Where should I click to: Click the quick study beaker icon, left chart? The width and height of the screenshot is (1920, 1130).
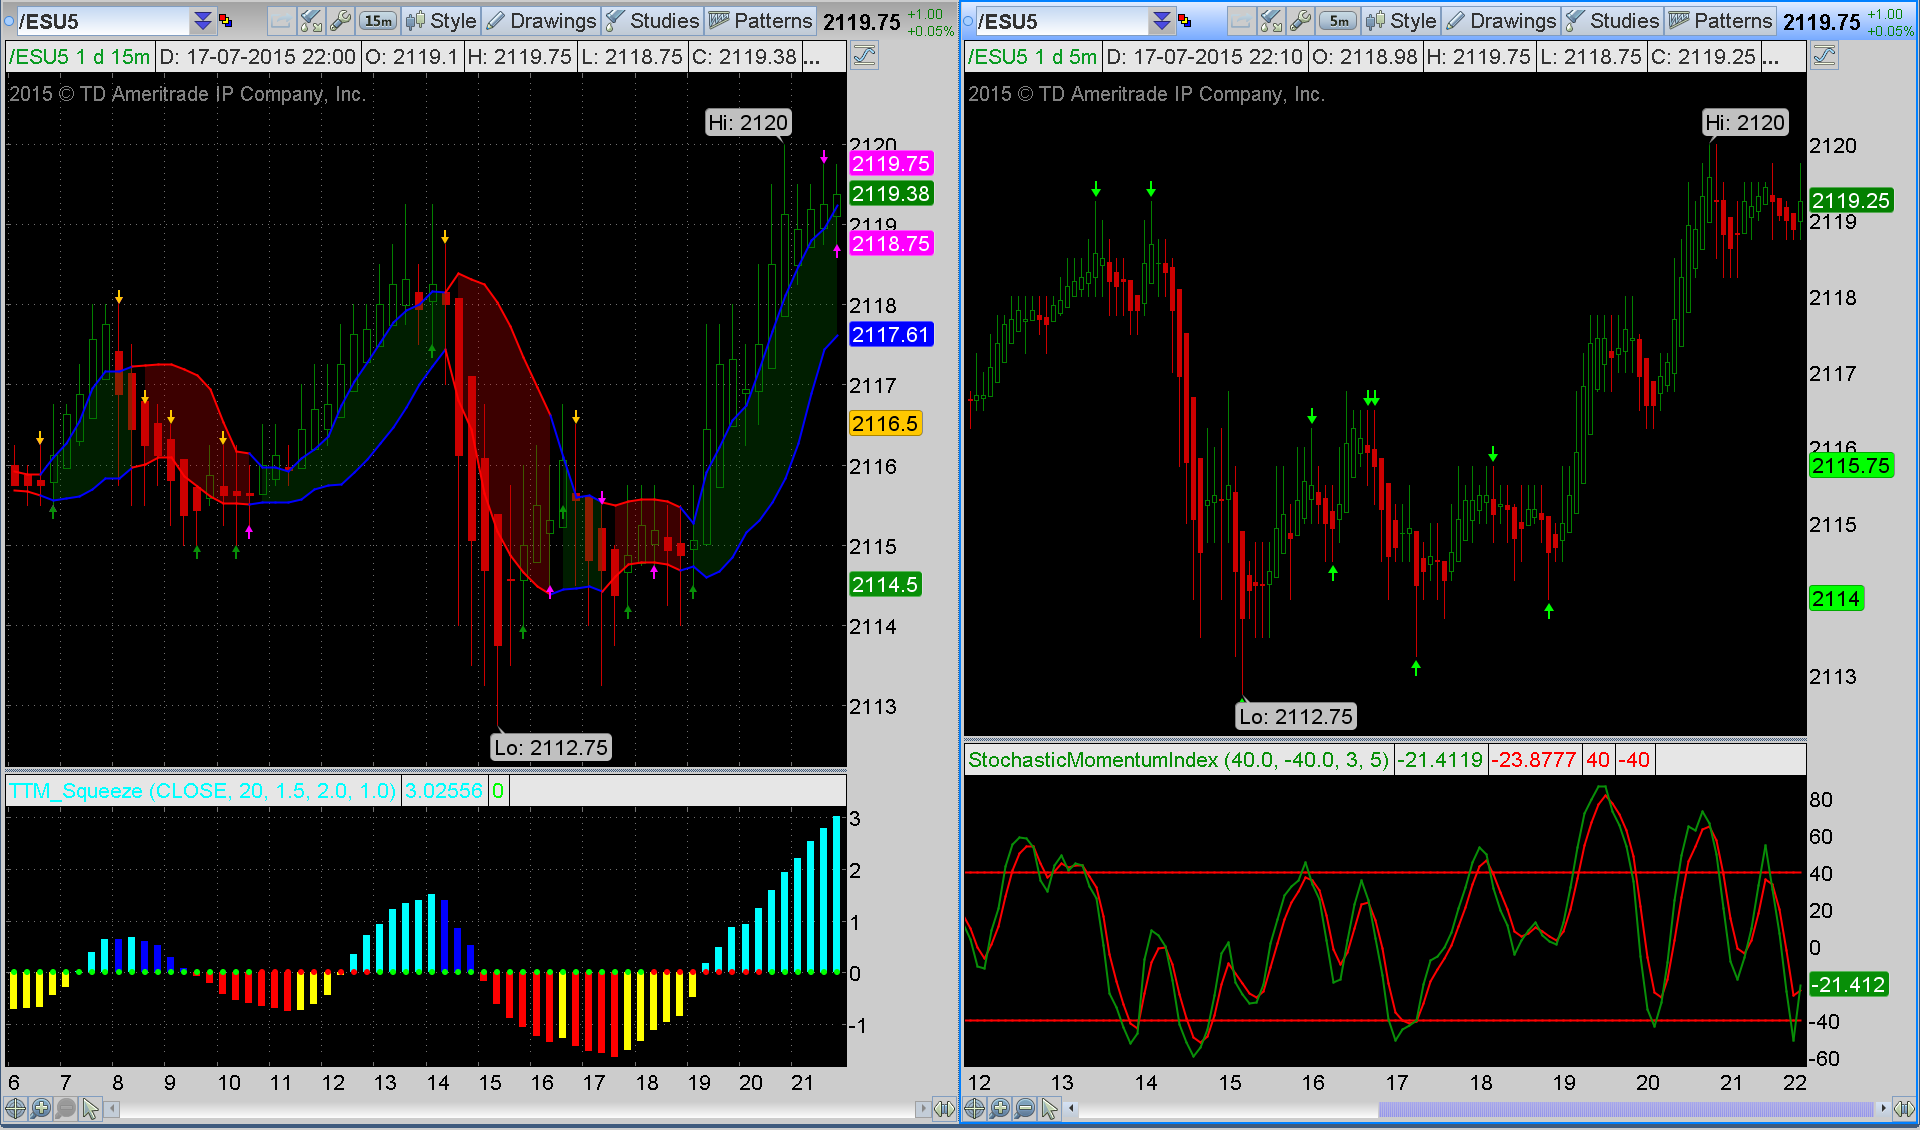311,21
